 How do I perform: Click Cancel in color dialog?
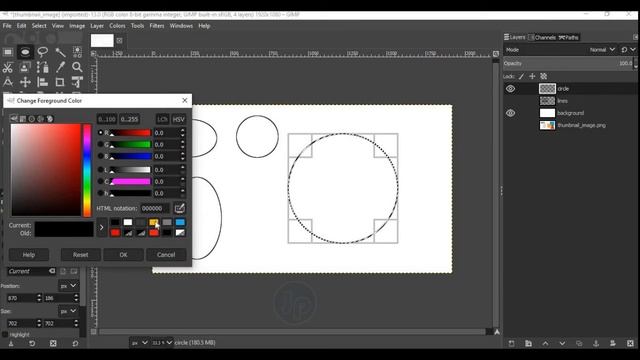click(166, 255)
